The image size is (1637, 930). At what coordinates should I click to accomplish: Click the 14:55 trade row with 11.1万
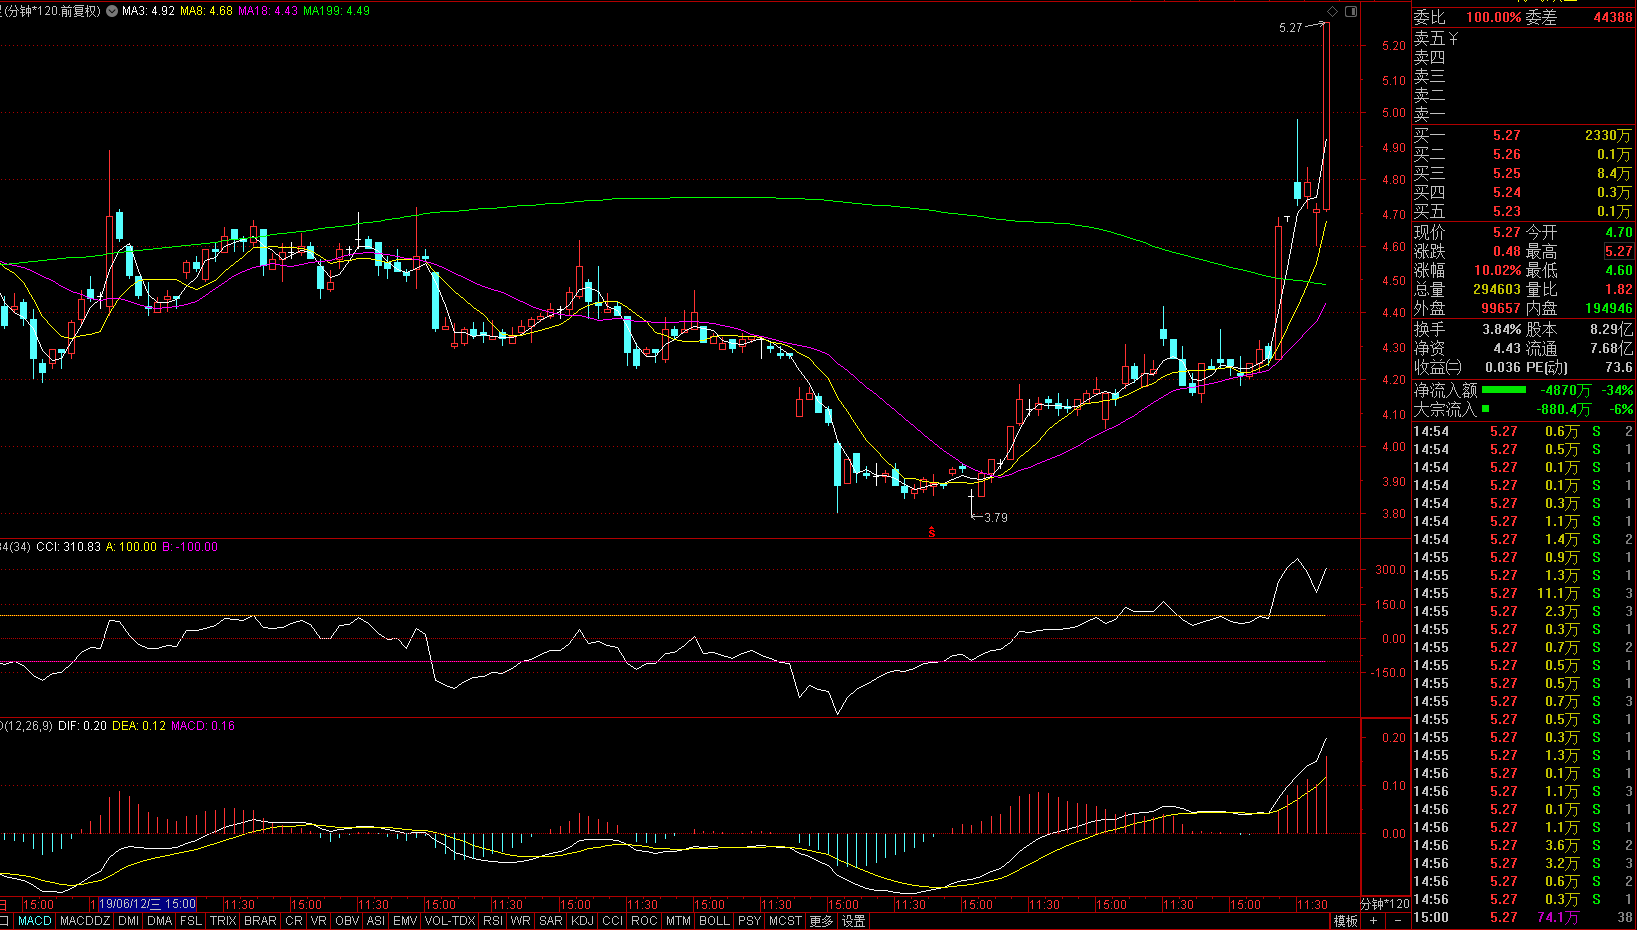click(1524, 593)
